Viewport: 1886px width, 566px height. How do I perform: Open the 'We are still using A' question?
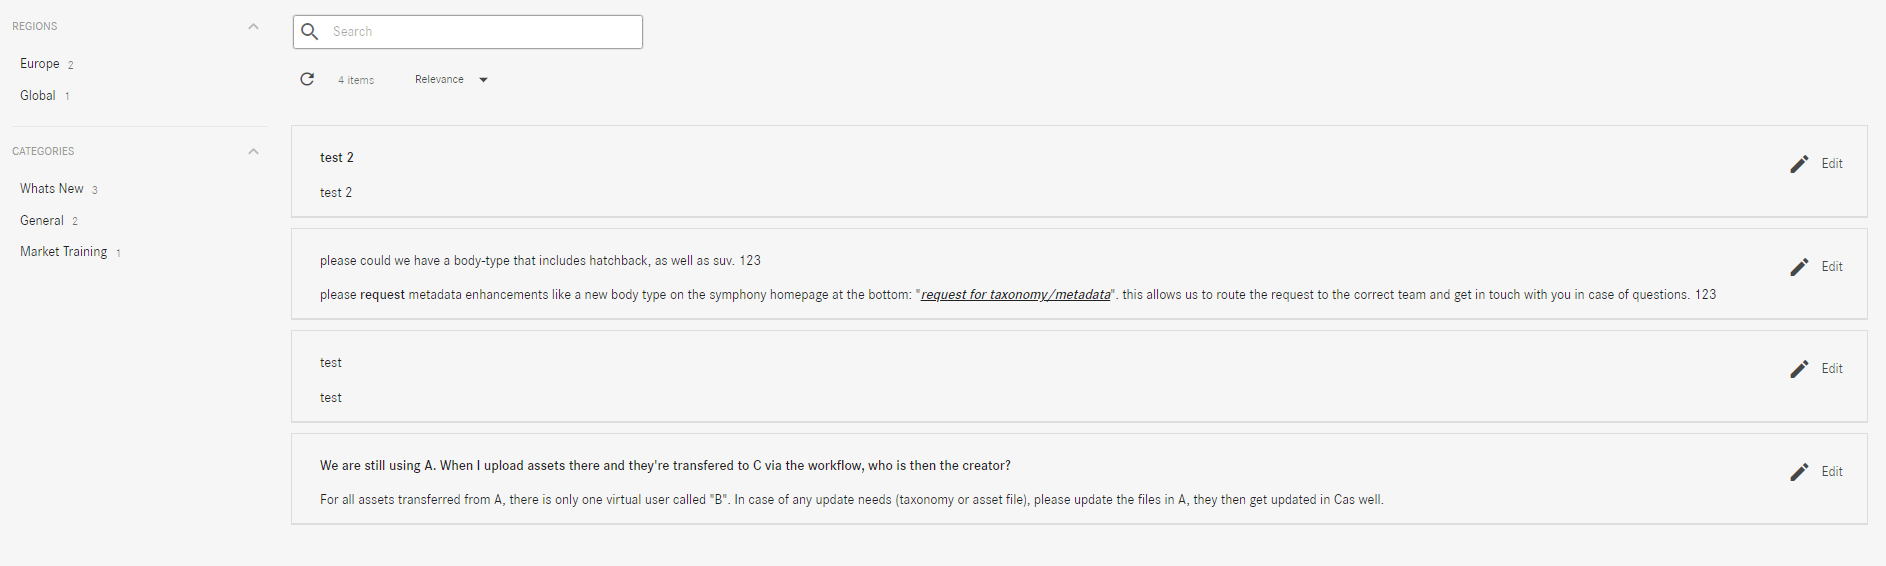(x=665, y=466)
